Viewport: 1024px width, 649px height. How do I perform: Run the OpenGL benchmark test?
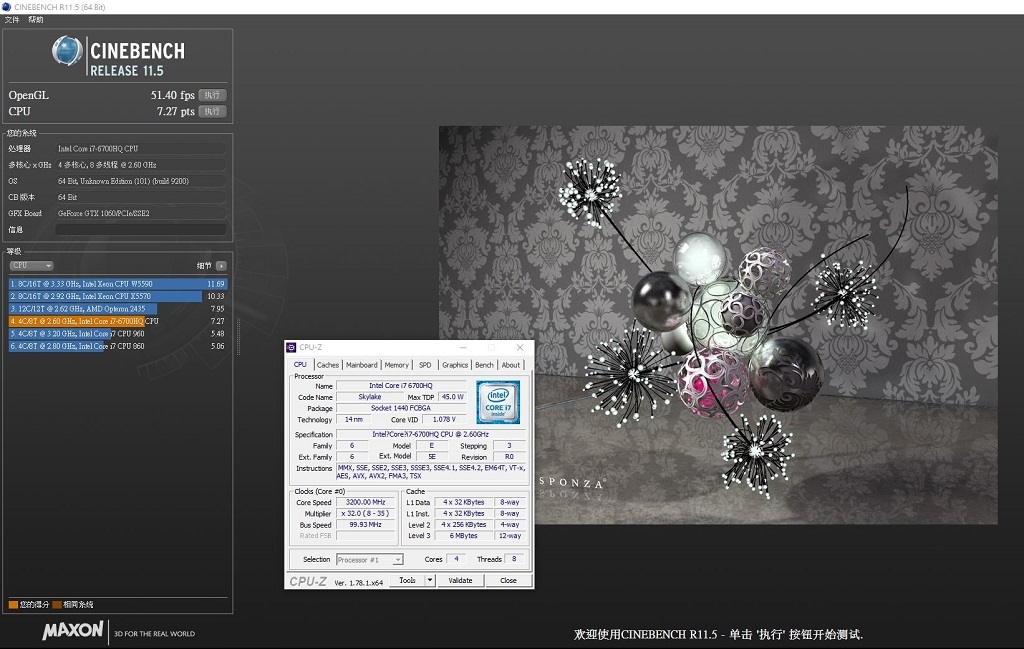[212, 95]
